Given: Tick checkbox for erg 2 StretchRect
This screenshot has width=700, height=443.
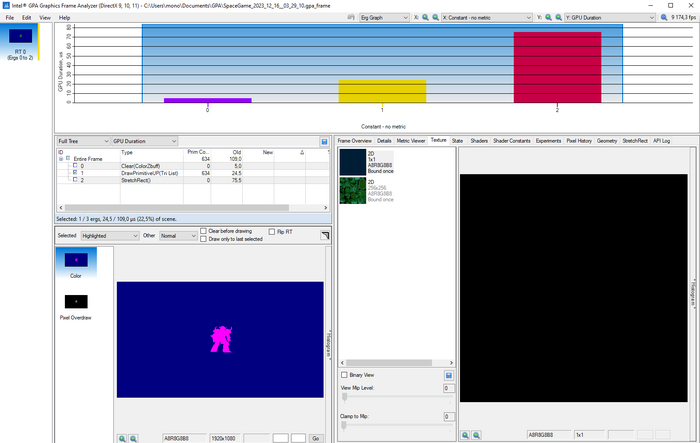Looking at the screenshot, I should [76, 180].
